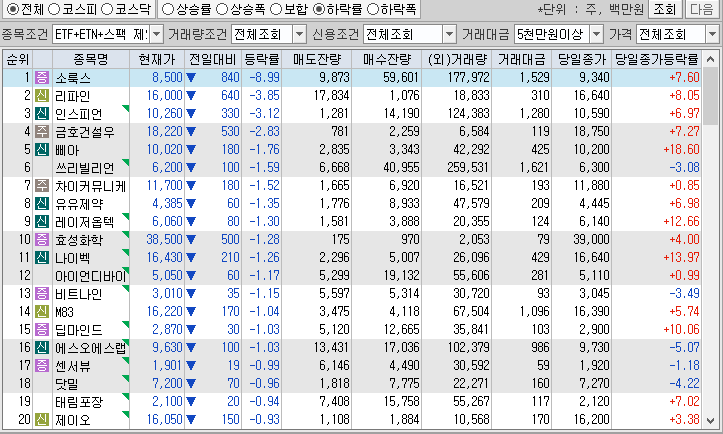
Task: Sort by 거래대금 column header
Action: click(x=522, y=59)
